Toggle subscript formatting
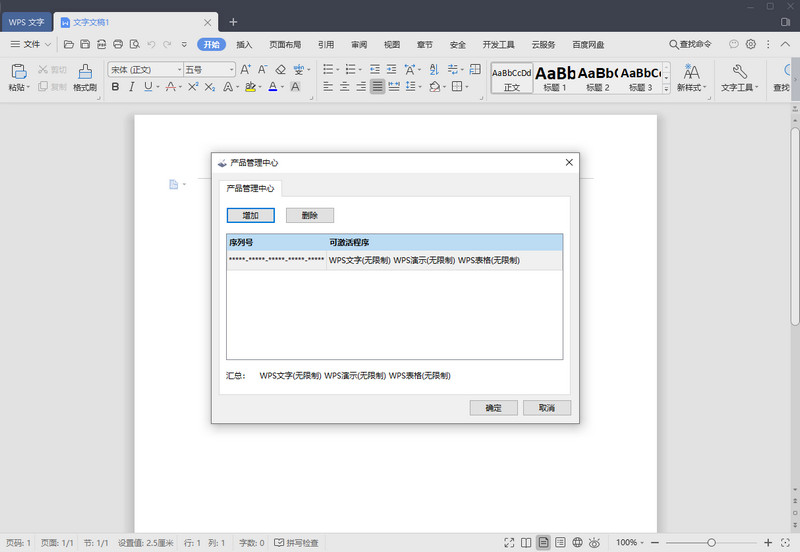Image resolution: width=800 pixels, height=552 pixels. pyautogui.click(x=210, y=87)
